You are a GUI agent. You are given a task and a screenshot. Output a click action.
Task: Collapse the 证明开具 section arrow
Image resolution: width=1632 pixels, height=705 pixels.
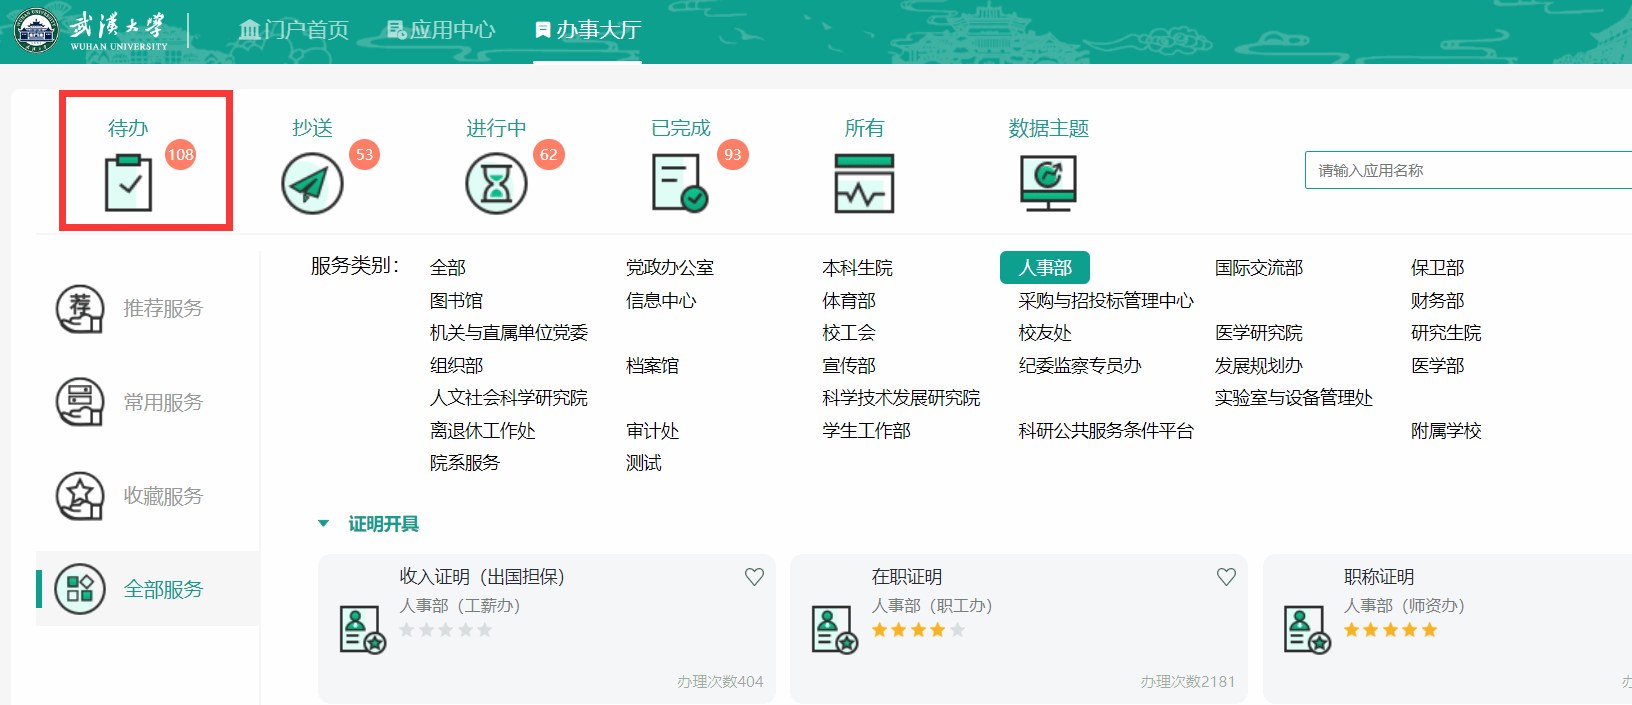pyautogui.click(x=323, y=524)
